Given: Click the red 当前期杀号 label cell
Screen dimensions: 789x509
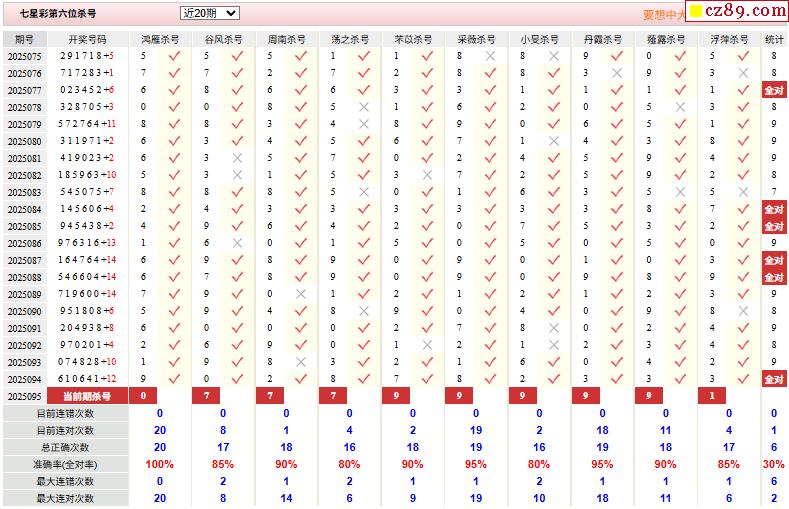Looking at the screenshot, I should [x=88, y=396].
